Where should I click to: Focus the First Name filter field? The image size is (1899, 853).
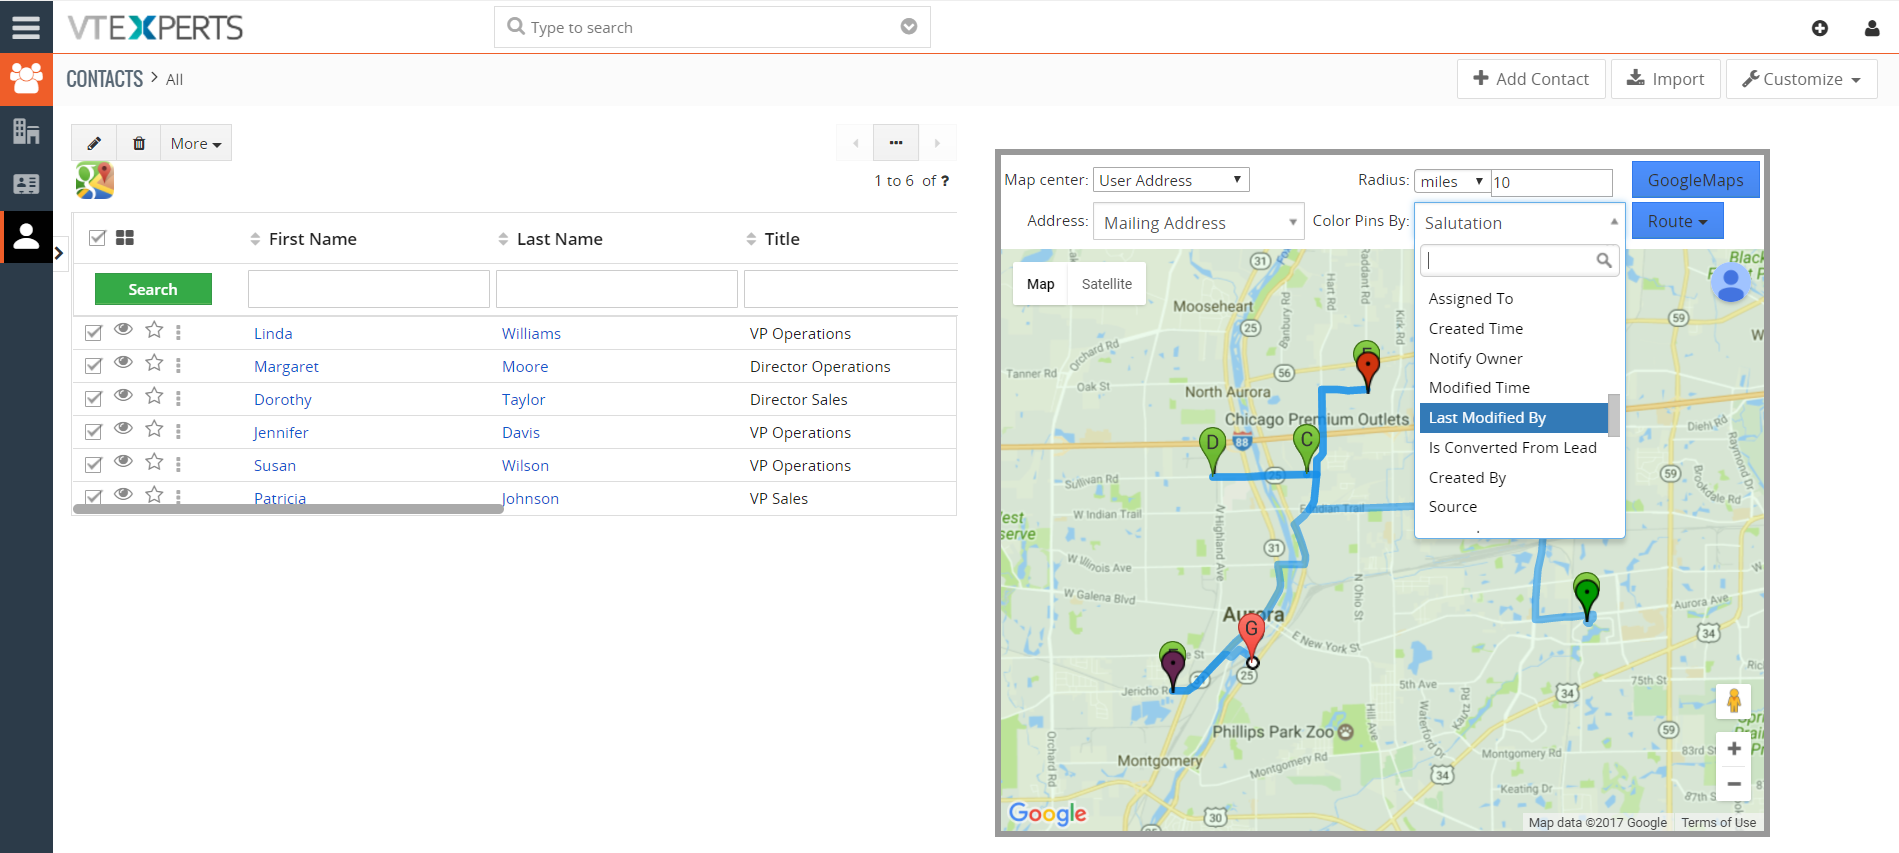pos(369,289)
